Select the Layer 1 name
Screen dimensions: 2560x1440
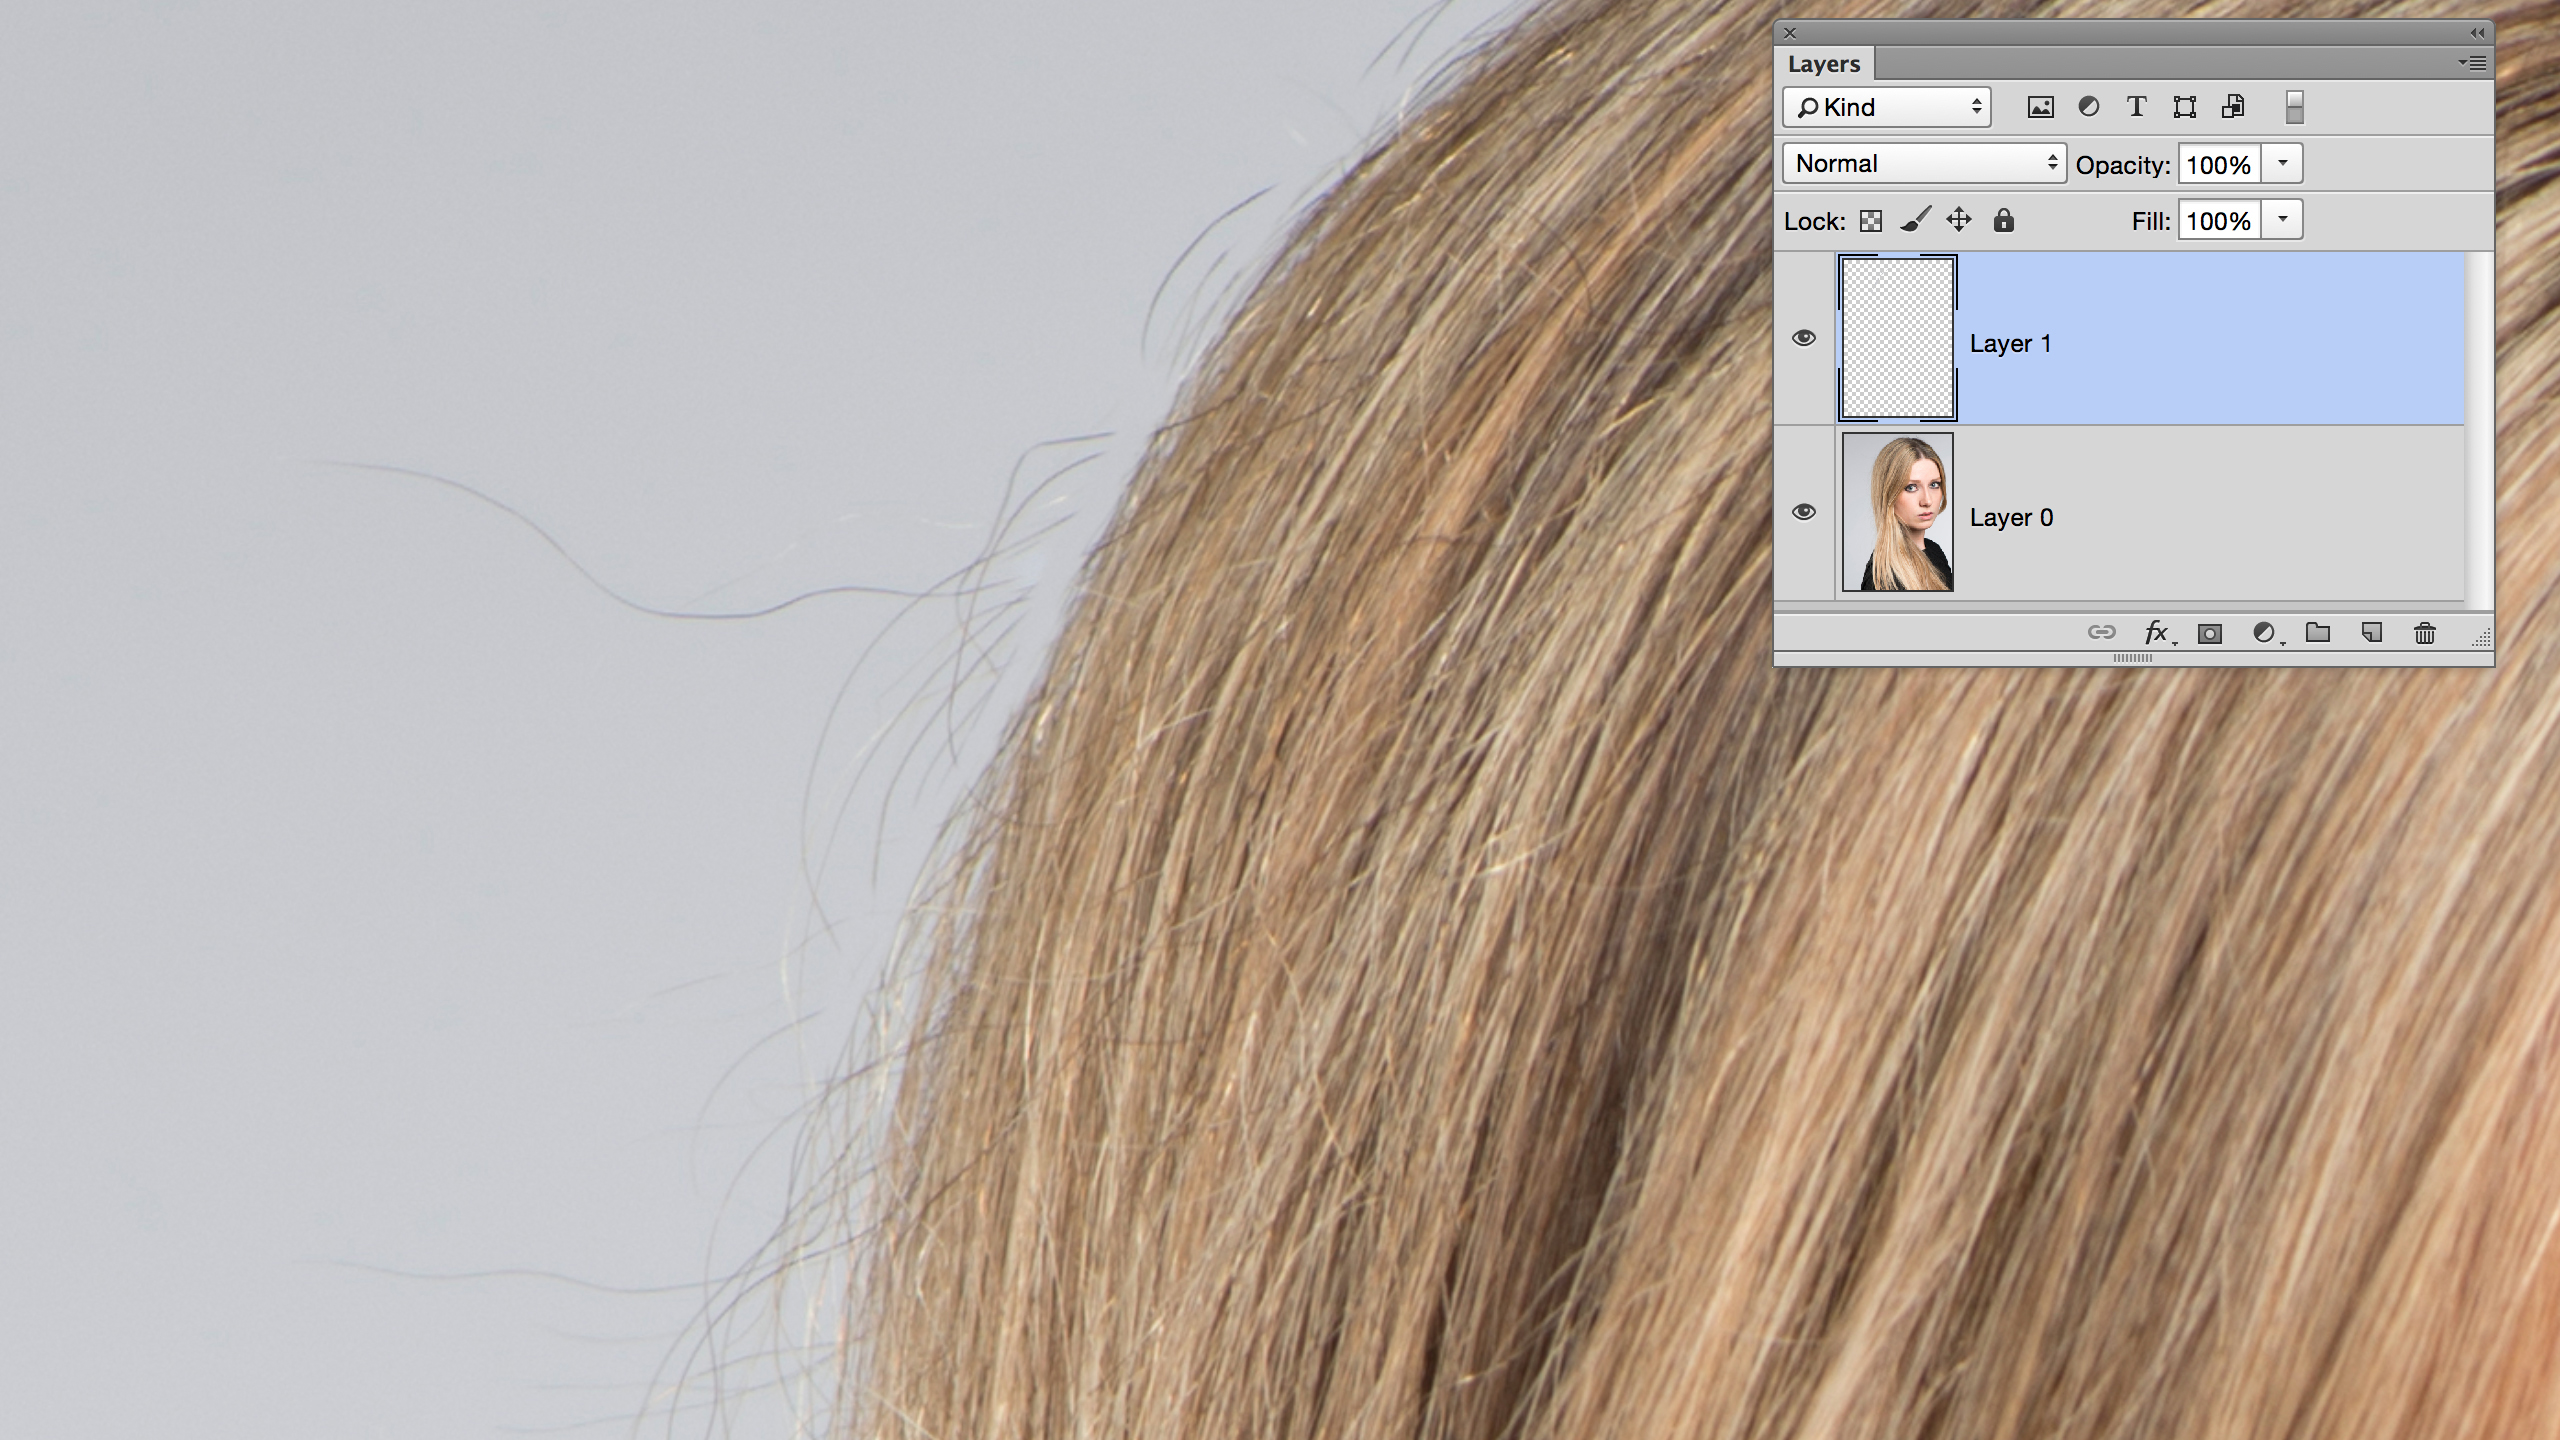point(2010,344)
